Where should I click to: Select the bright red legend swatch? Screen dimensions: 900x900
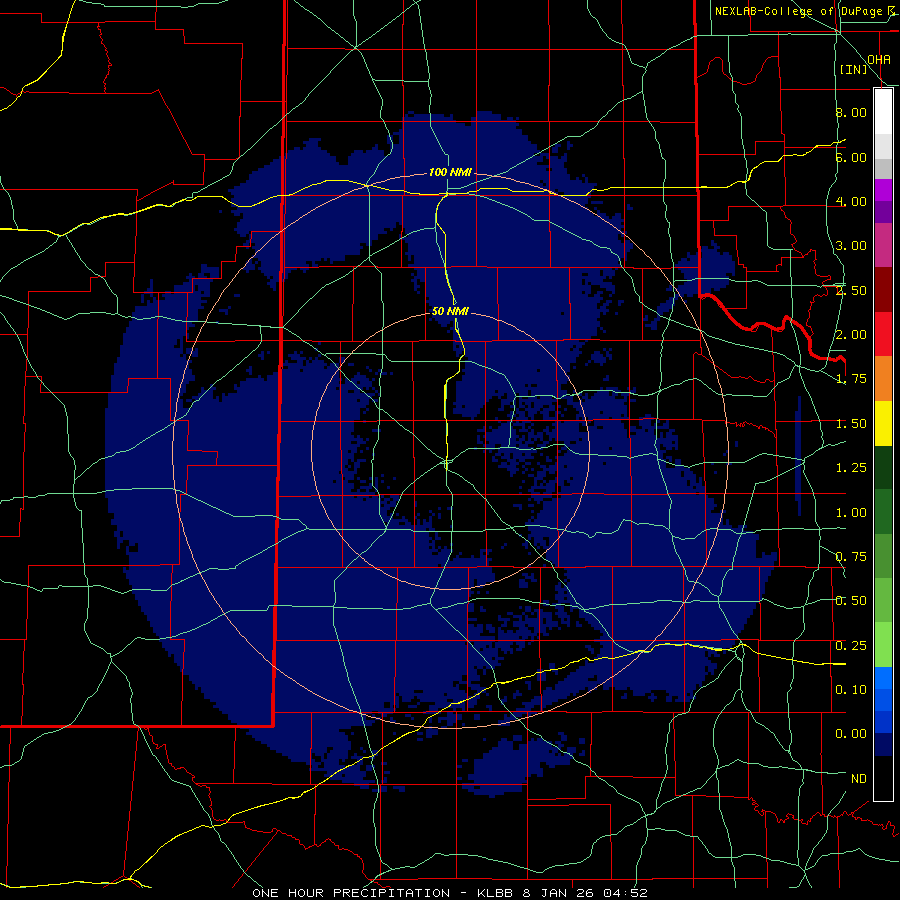pyautogui.click(x=883, y=335)
